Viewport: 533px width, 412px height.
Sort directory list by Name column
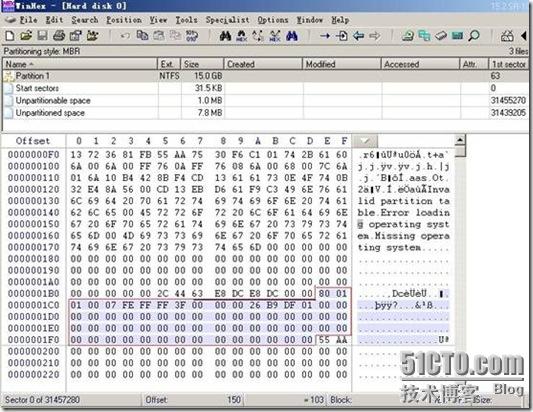click(80, 64)
